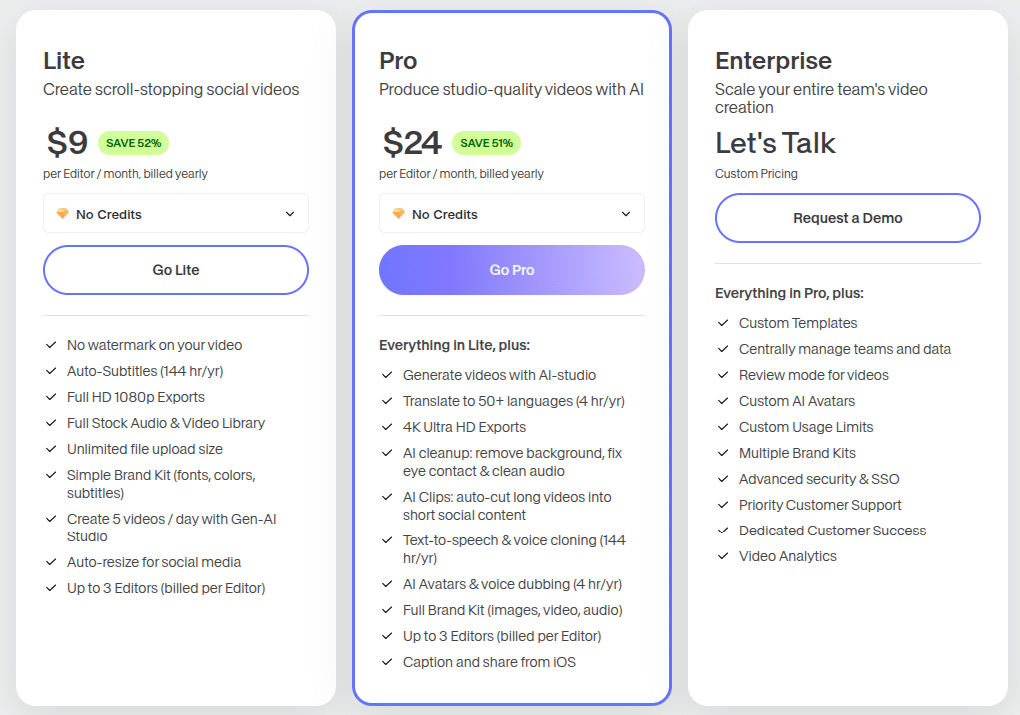
Task: Click checkmark next to "Caption and share from iOS"
Action: point(386,662)
